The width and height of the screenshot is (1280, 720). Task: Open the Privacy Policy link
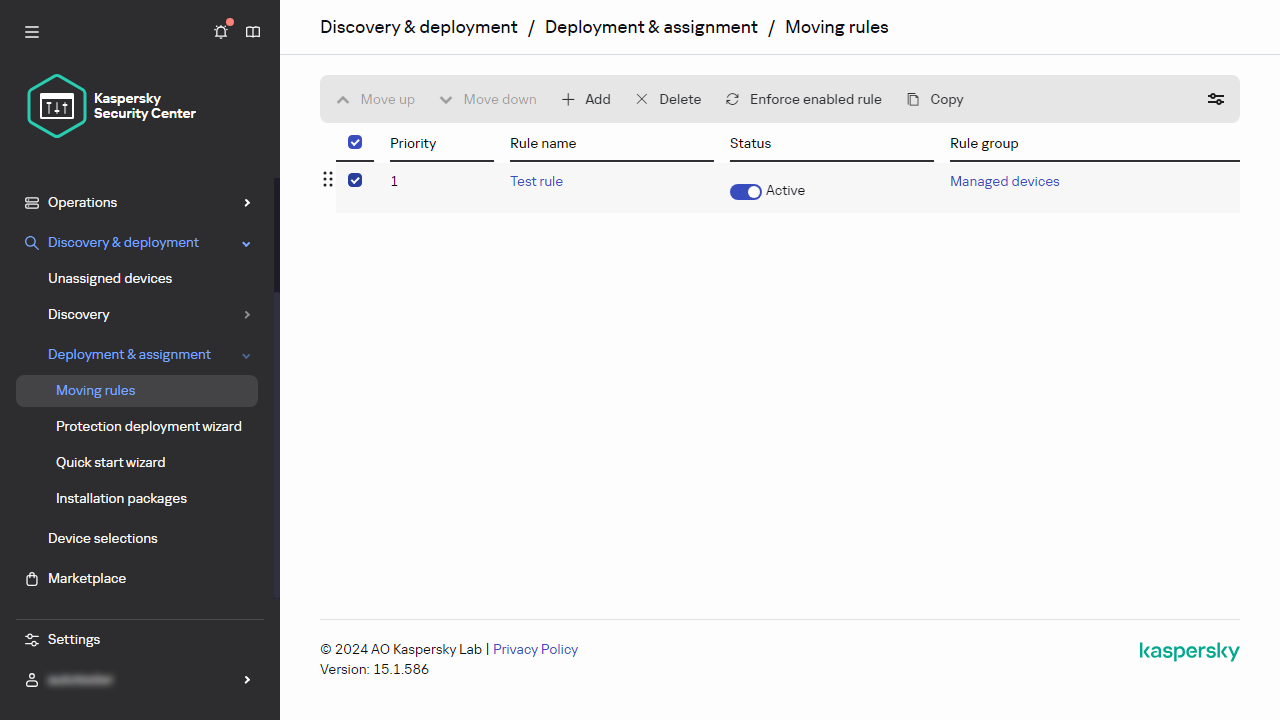point(535,649)
